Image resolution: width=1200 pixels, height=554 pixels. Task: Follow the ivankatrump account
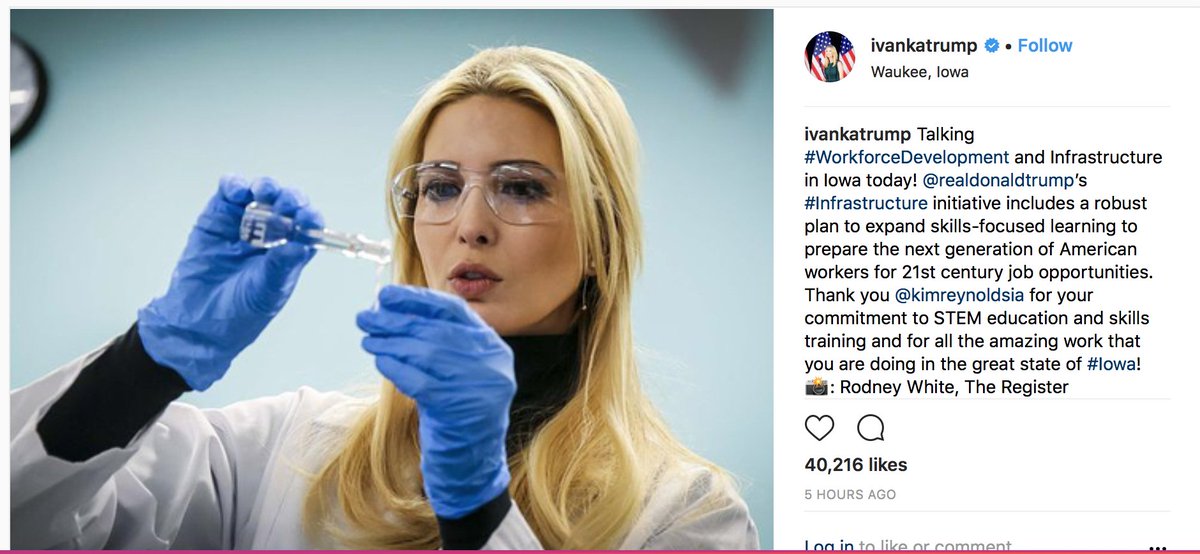(x=1045, y=46)
